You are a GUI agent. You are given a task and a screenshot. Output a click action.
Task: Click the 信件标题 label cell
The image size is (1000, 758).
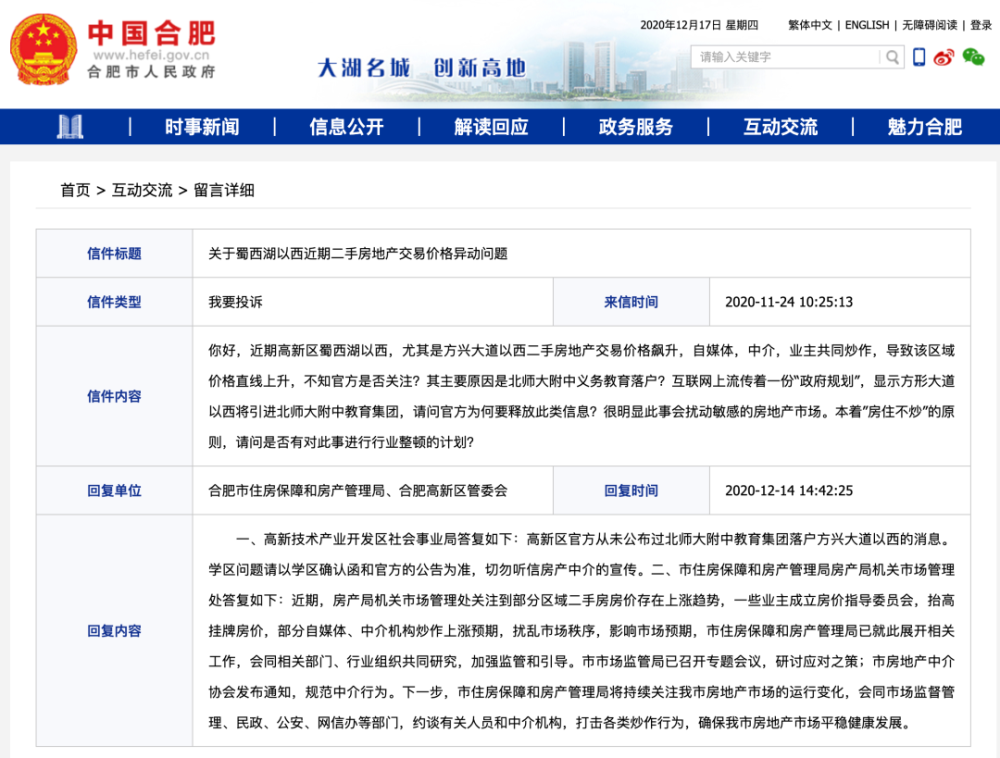(x=114, y=254)
